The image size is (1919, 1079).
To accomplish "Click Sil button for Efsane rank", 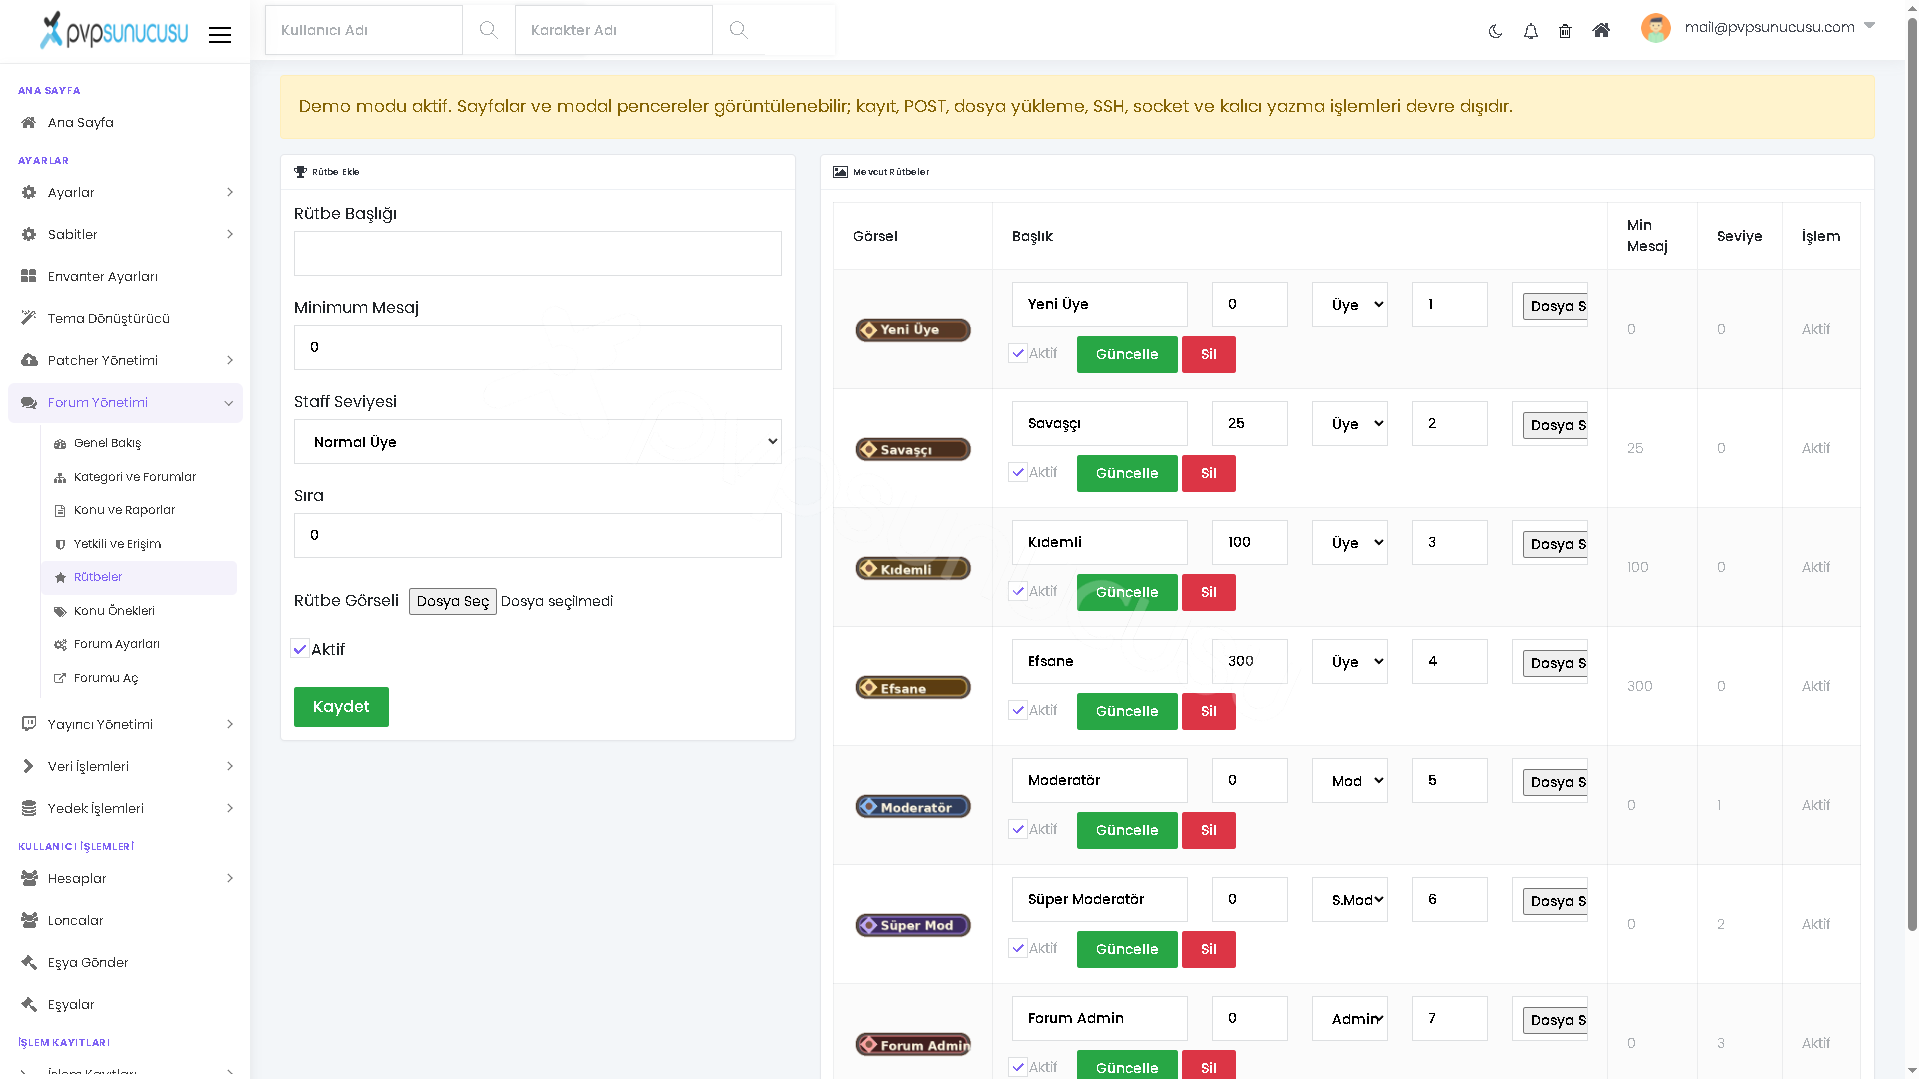I will (1208, 711).
